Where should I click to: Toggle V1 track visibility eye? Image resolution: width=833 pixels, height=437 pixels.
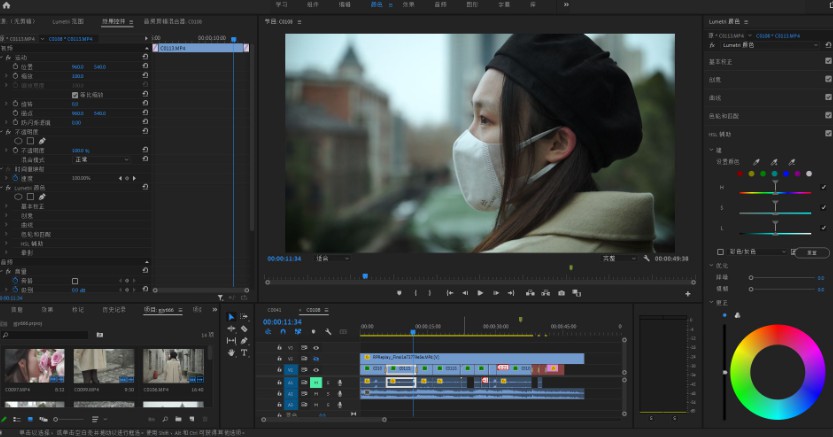(316, 370)
